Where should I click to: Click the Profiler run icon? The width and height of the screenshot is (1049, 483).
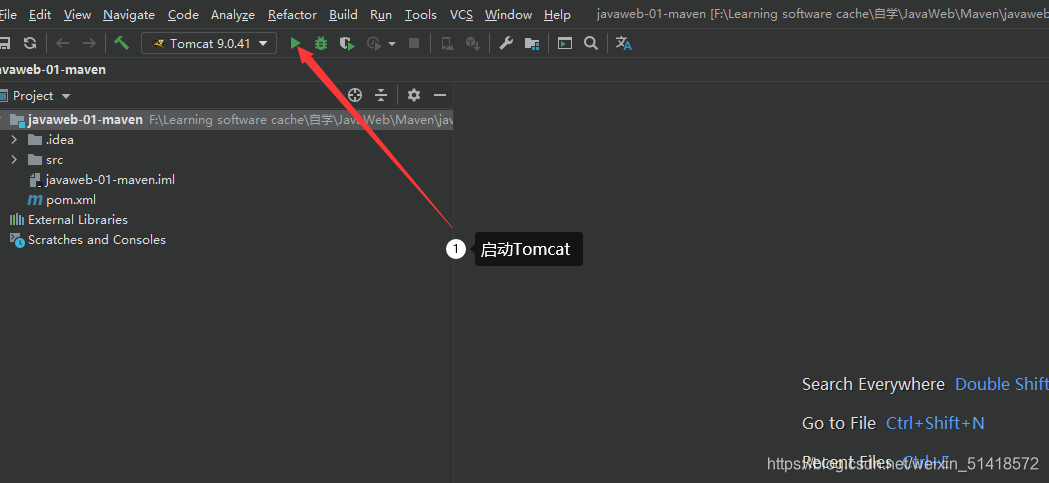click(x=374, y=43)
